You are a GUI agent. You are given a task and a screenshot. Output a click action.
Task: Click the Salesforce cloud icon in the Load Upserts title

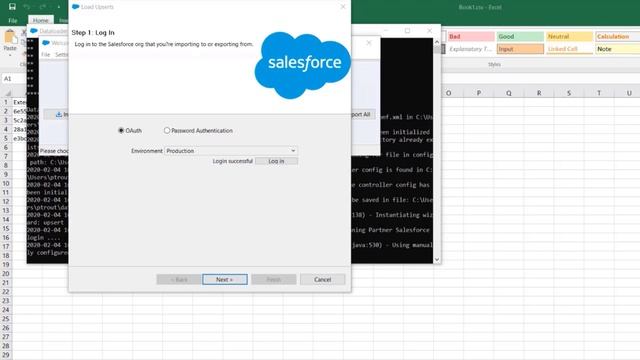point(76,7)
